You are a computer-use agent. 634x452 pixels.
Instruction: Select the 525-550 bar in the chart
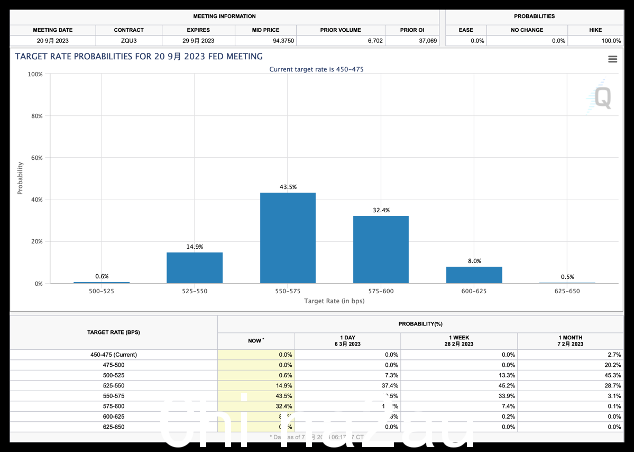[194, 268]
